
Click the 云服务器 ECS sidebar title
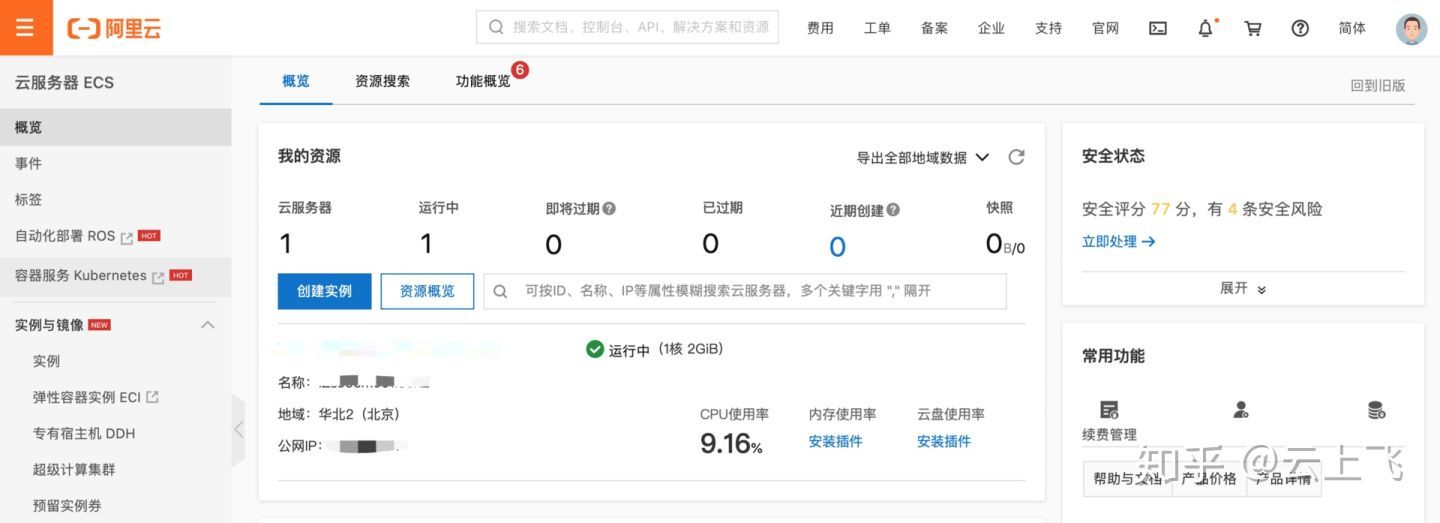click(x=64, y=82)
